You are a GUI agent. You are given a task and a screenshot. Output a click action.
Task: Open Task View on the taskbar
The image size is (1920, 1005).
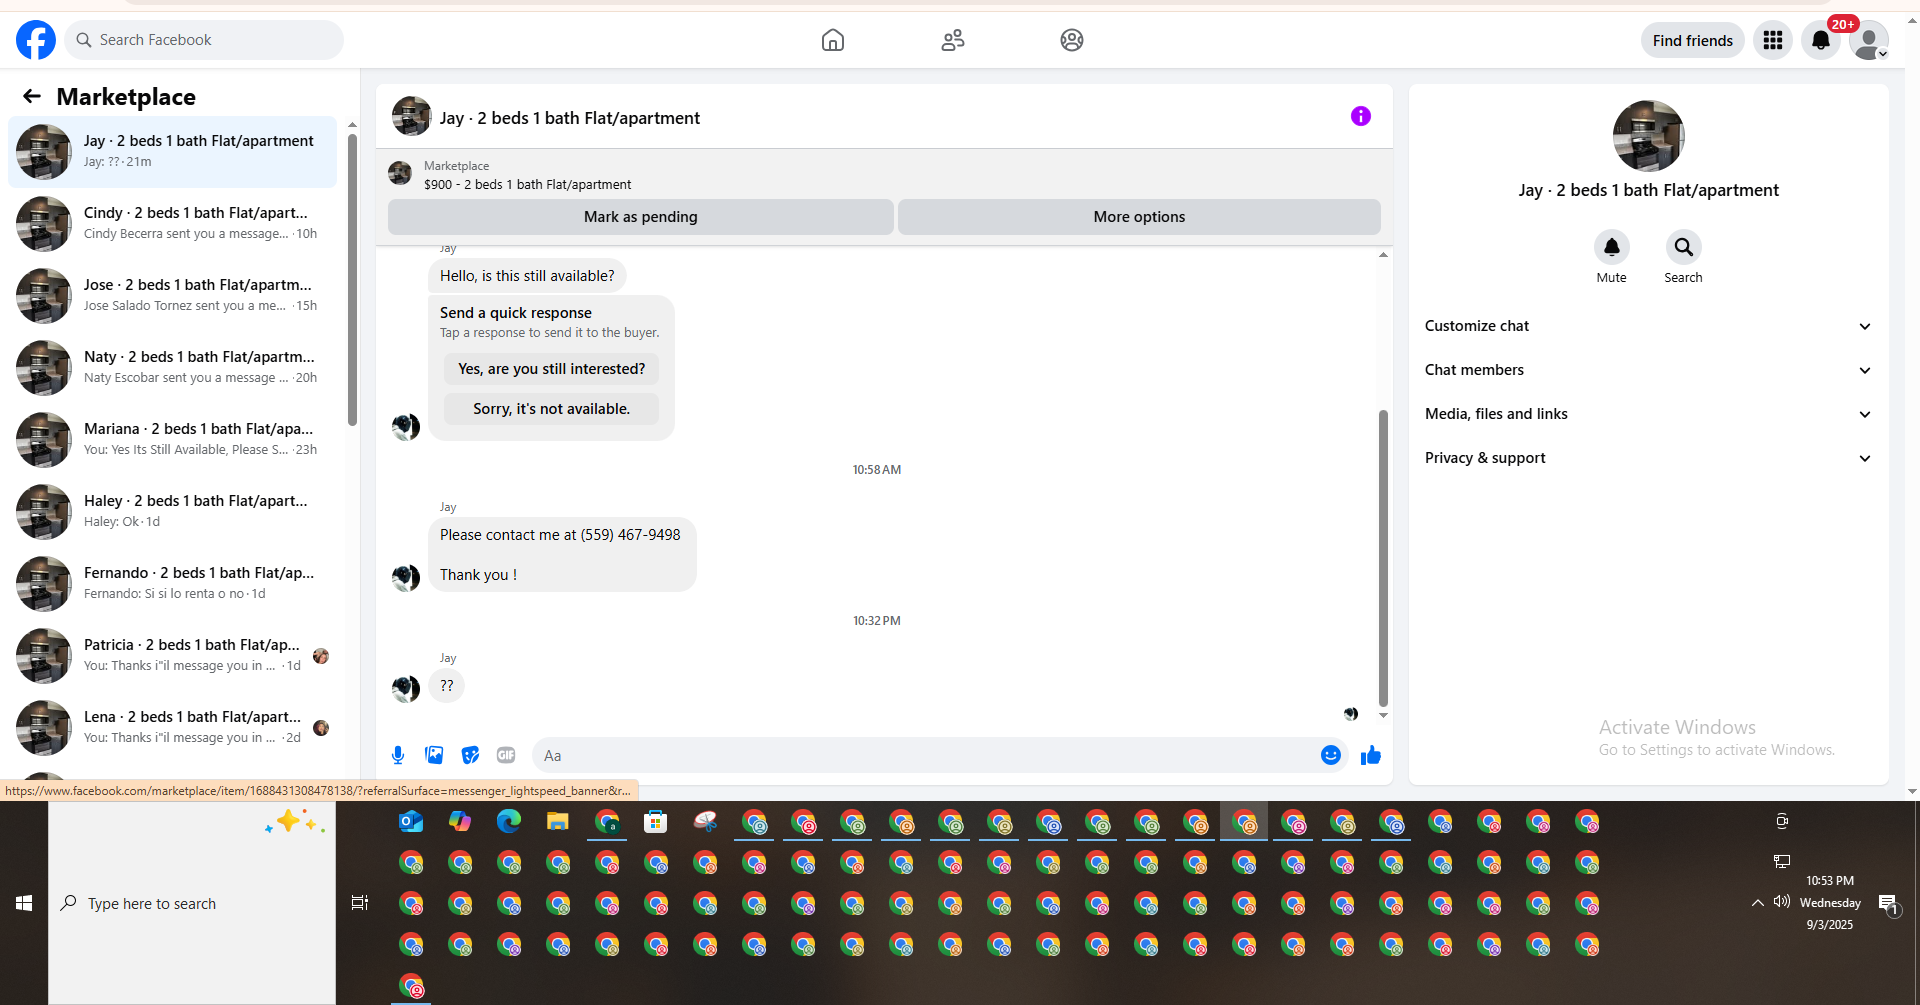360,903
